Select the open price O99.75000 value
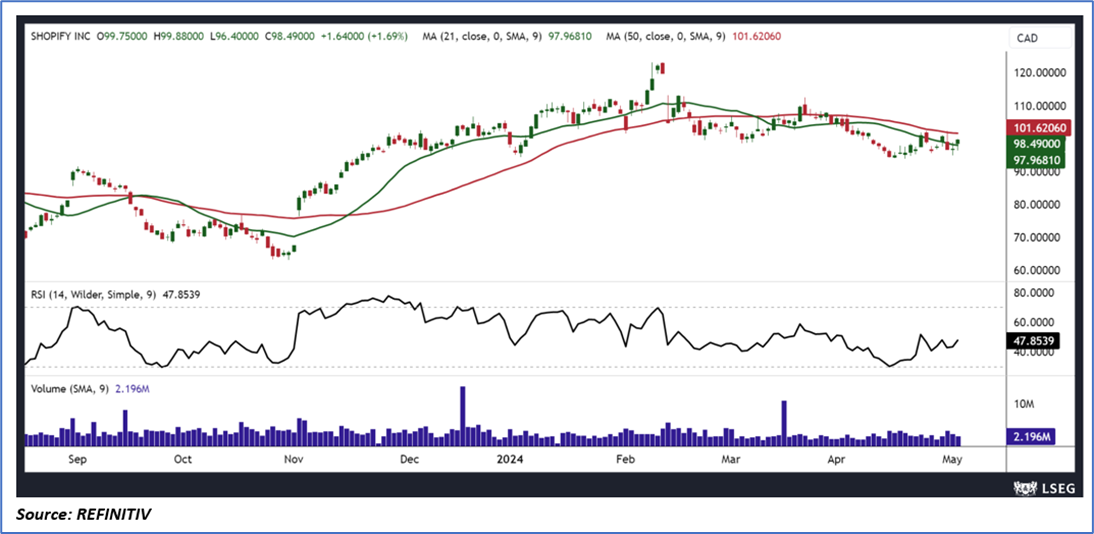1094x534 pixels. (121, 35)
